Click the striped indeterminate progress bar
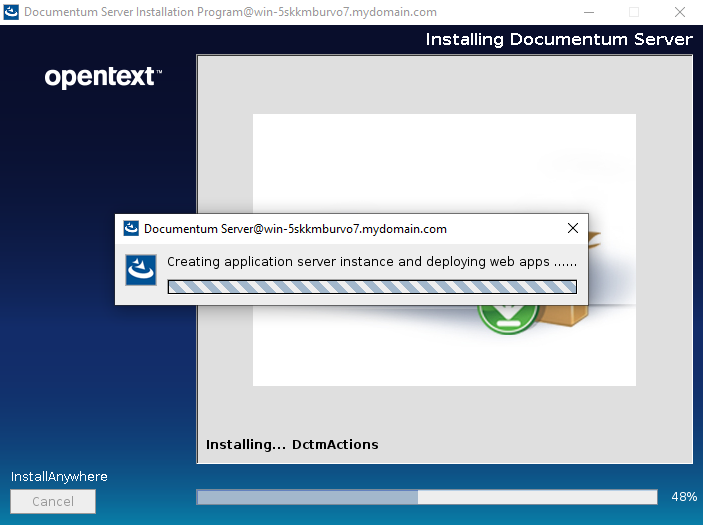This screenshot has width=703, height=525. [x=372, y=287]
